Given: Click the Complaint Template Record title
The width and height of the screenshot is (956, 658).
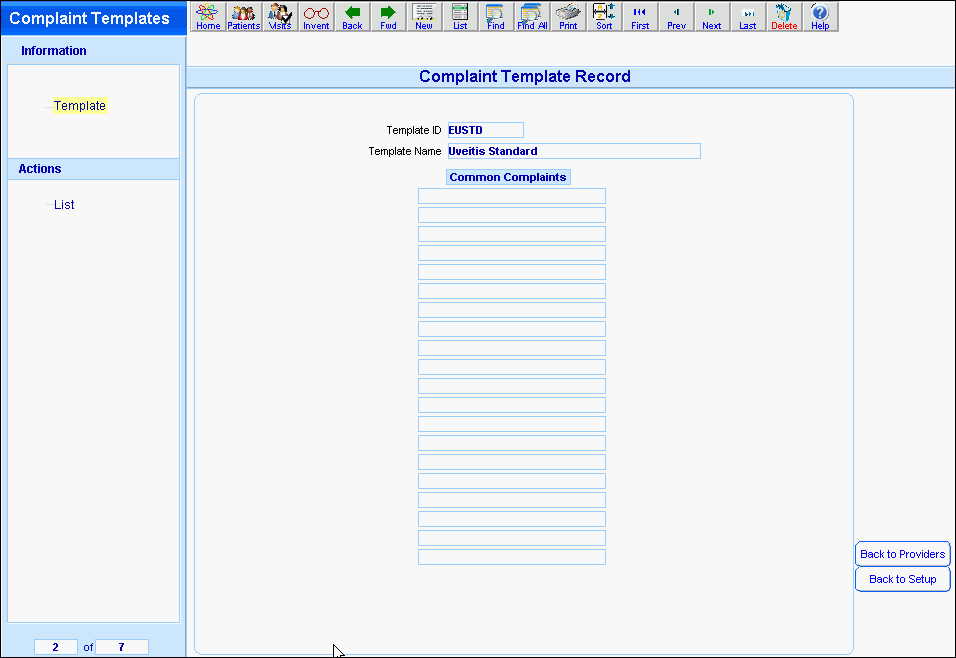Looking at the screenshot, I should click(524, 76).
